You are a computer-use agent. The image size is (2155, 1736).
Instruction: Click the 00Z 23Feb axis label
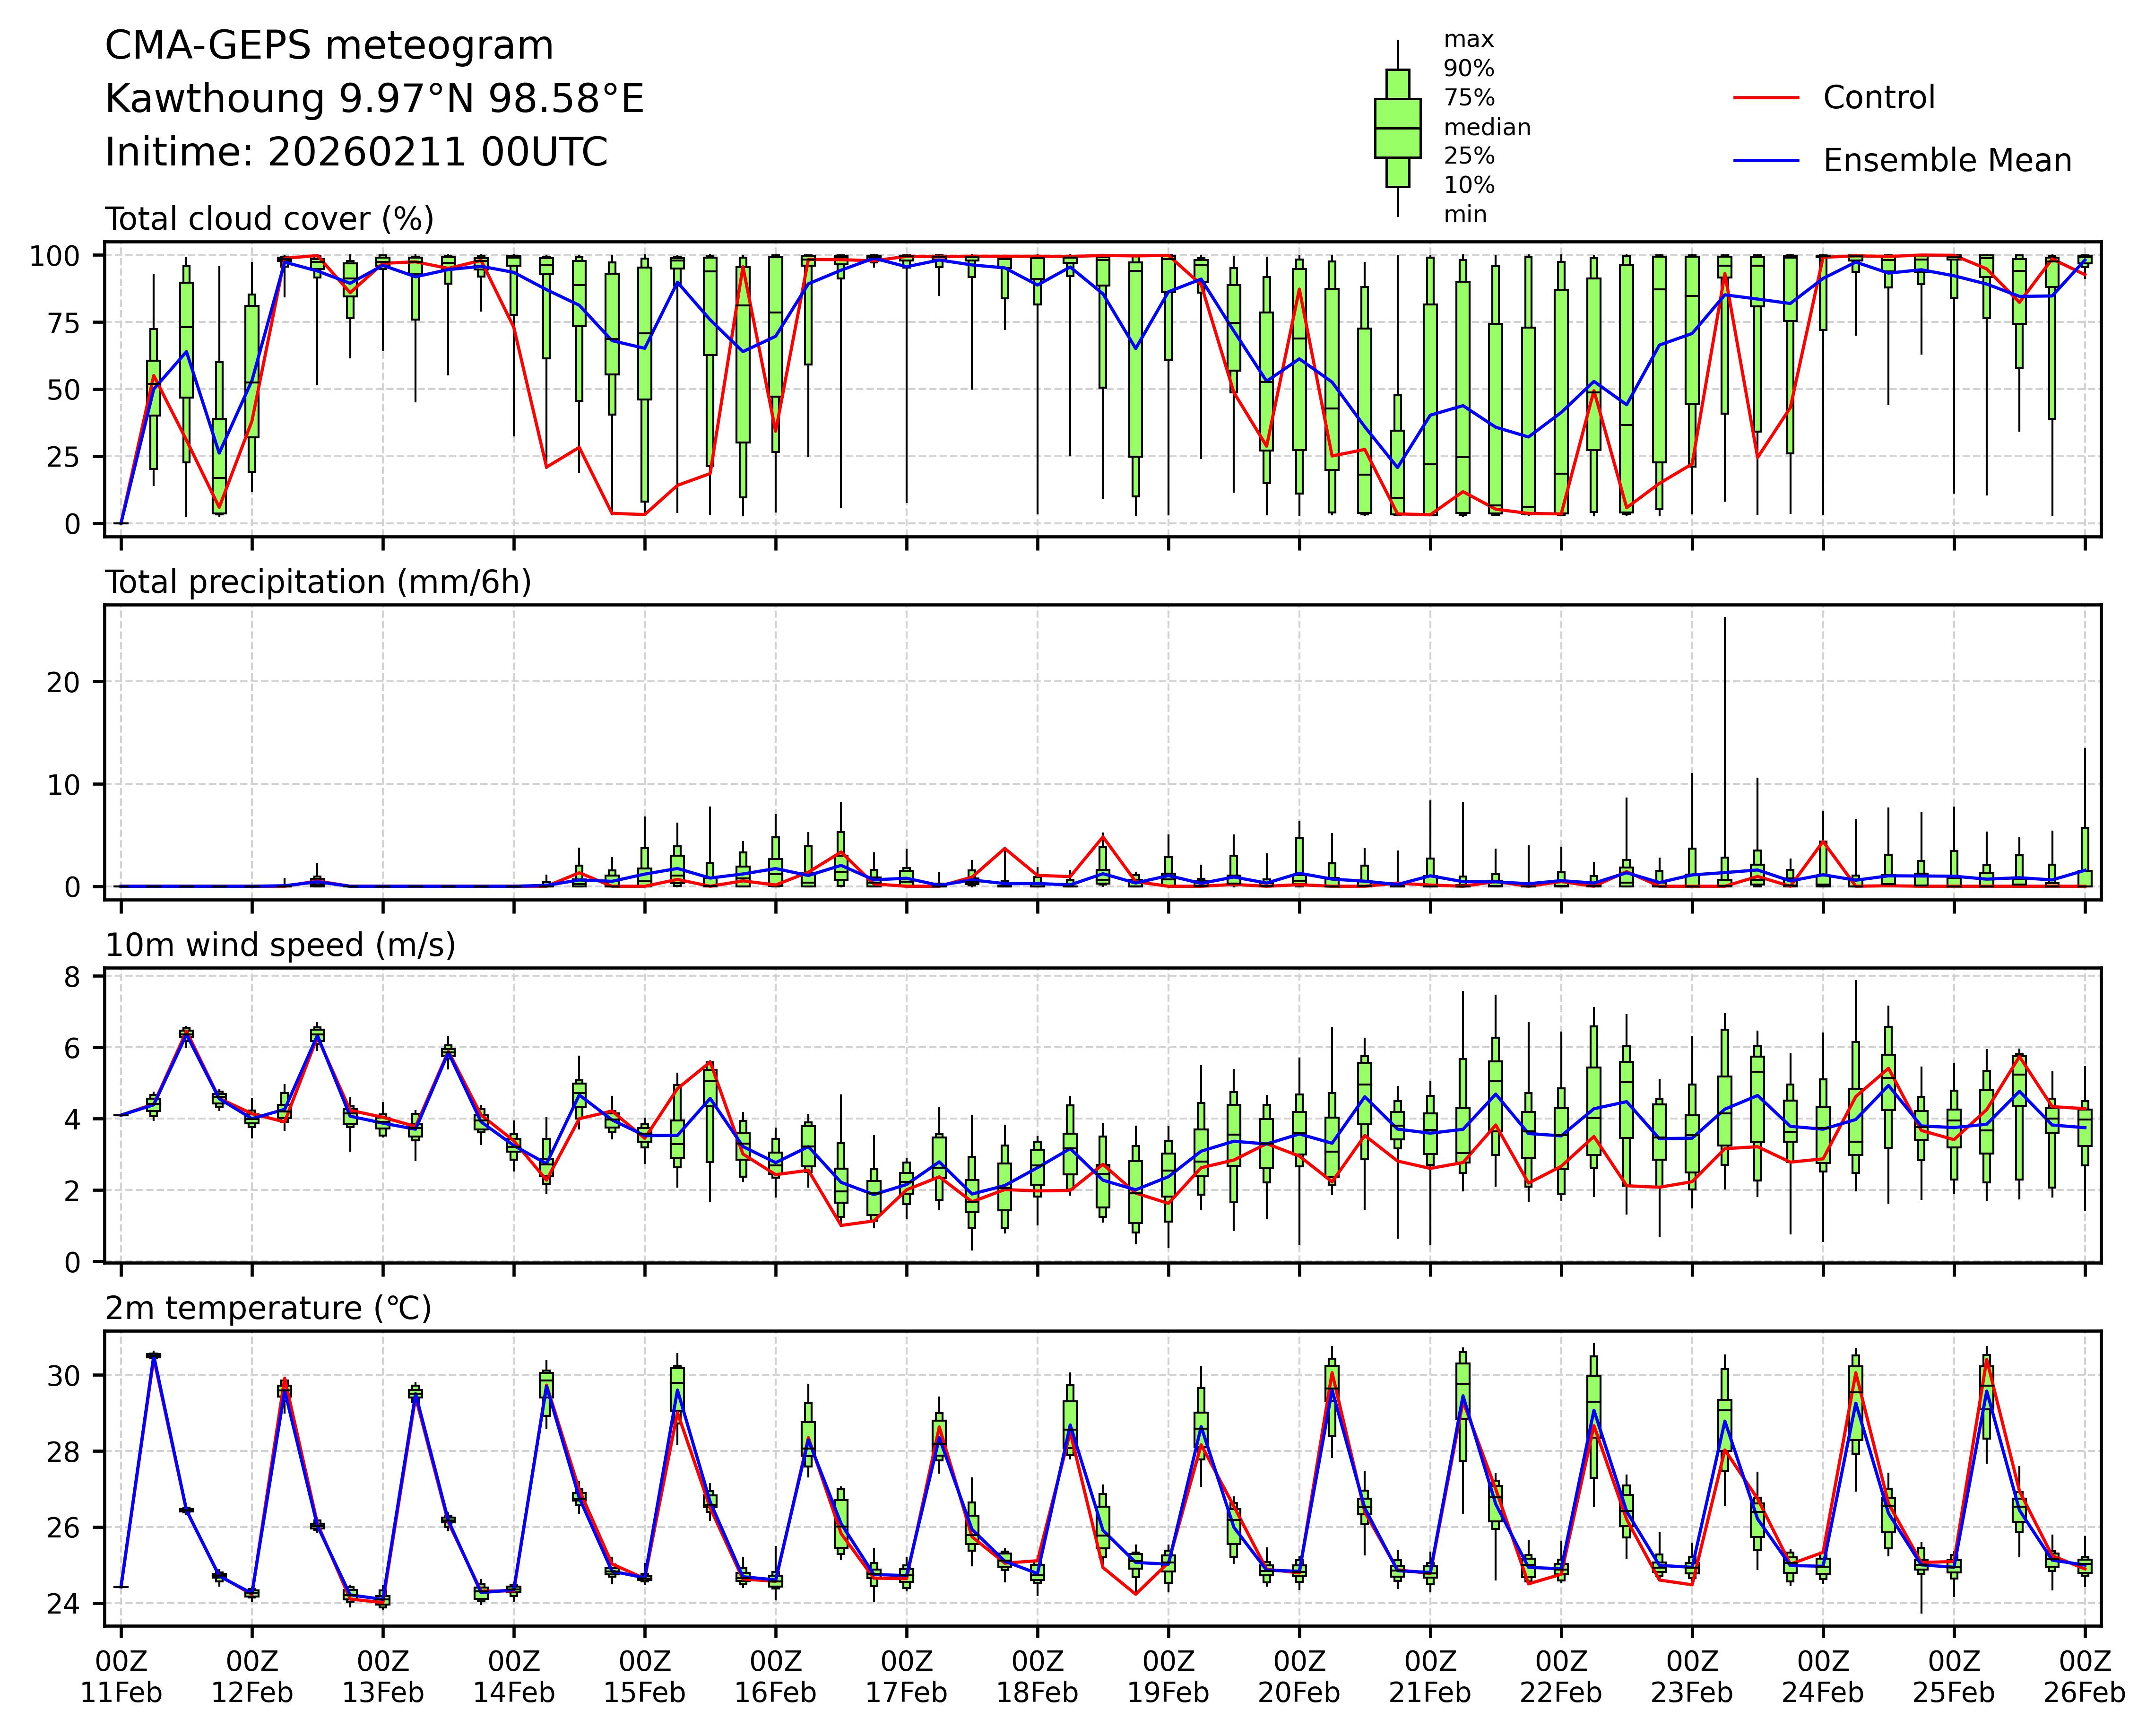1691,1677
